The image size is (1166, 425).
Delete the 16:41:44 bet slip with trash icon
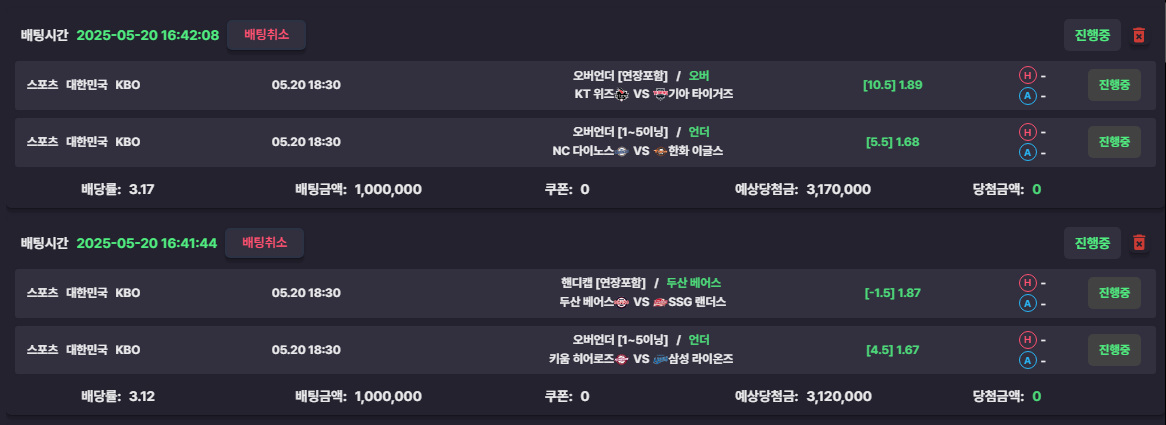pos(1138,243)
